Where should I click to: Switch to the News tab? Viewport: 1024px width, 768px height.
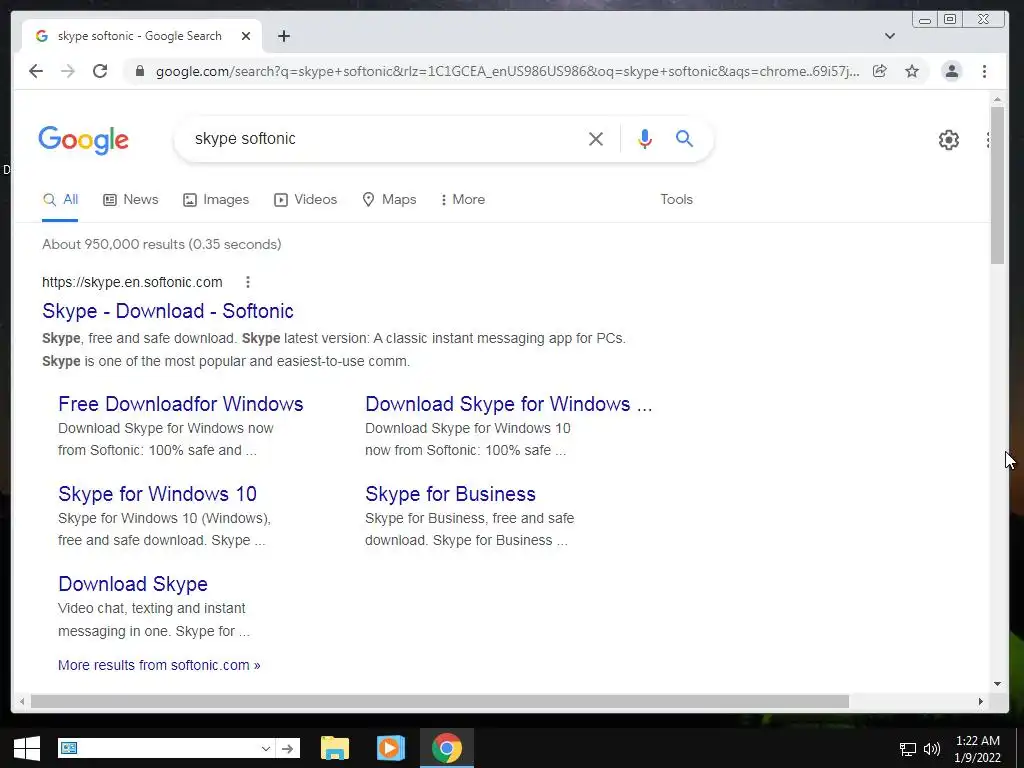pos(131,200)
